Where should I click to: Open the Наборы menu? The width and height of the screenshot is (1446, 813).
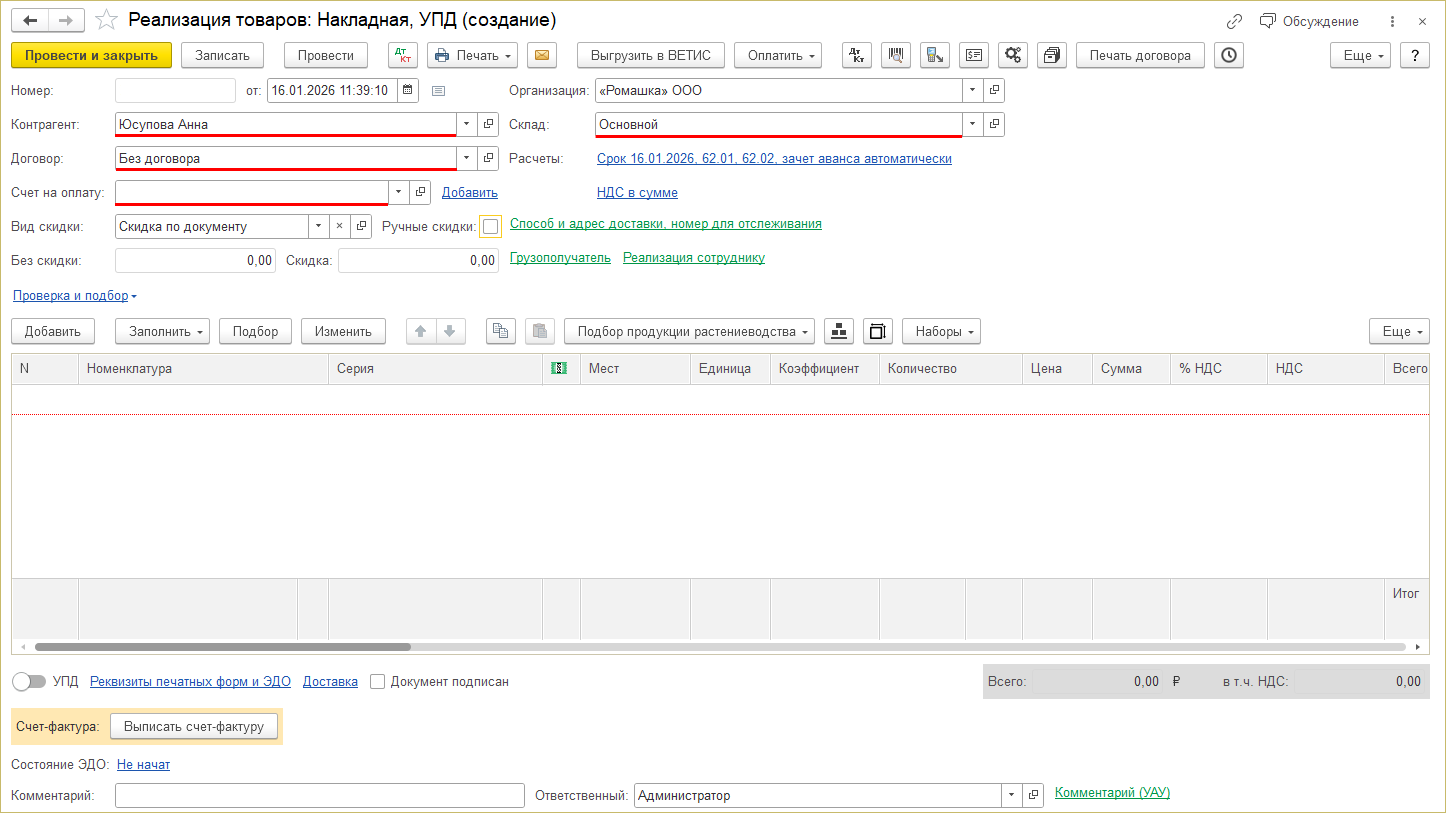click(x=941, y=331)
